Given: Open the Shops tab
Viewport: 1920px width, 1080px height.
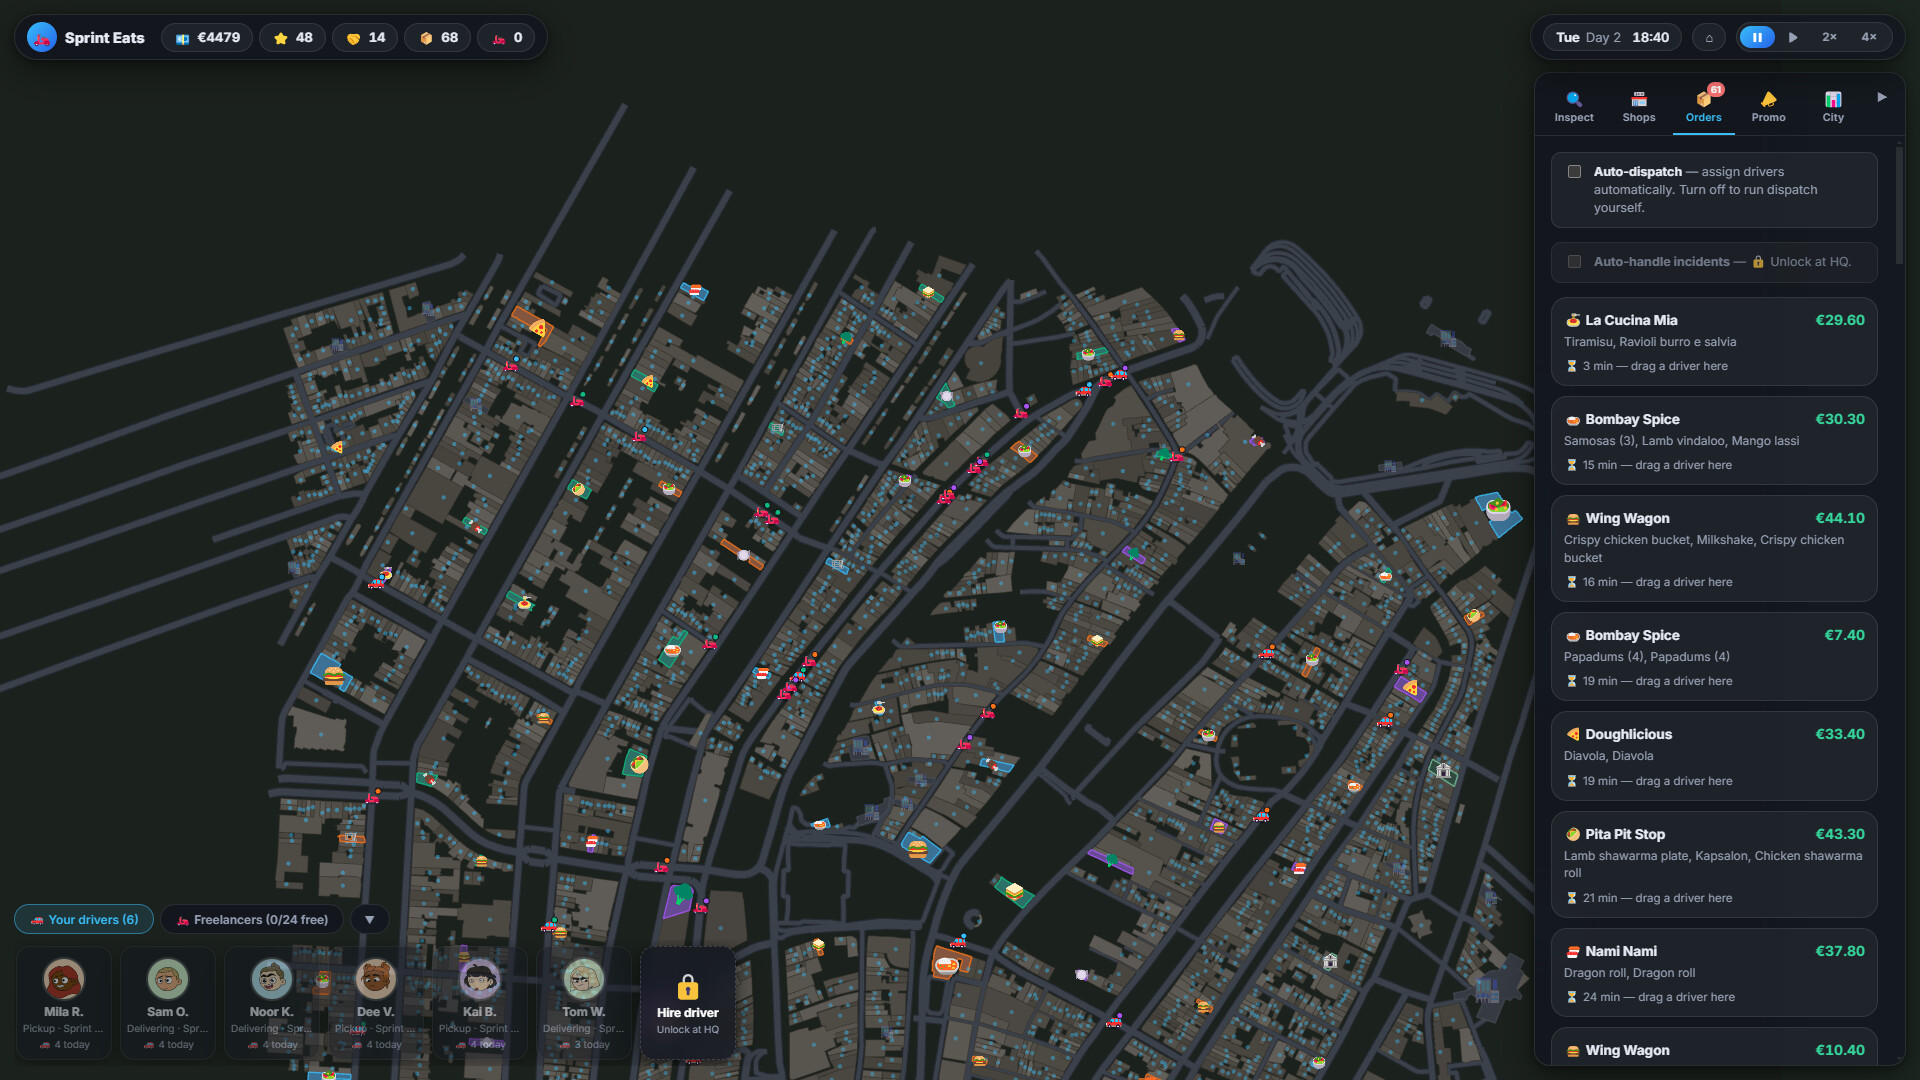Looking at the screenshot, I should coord(1639,107).
